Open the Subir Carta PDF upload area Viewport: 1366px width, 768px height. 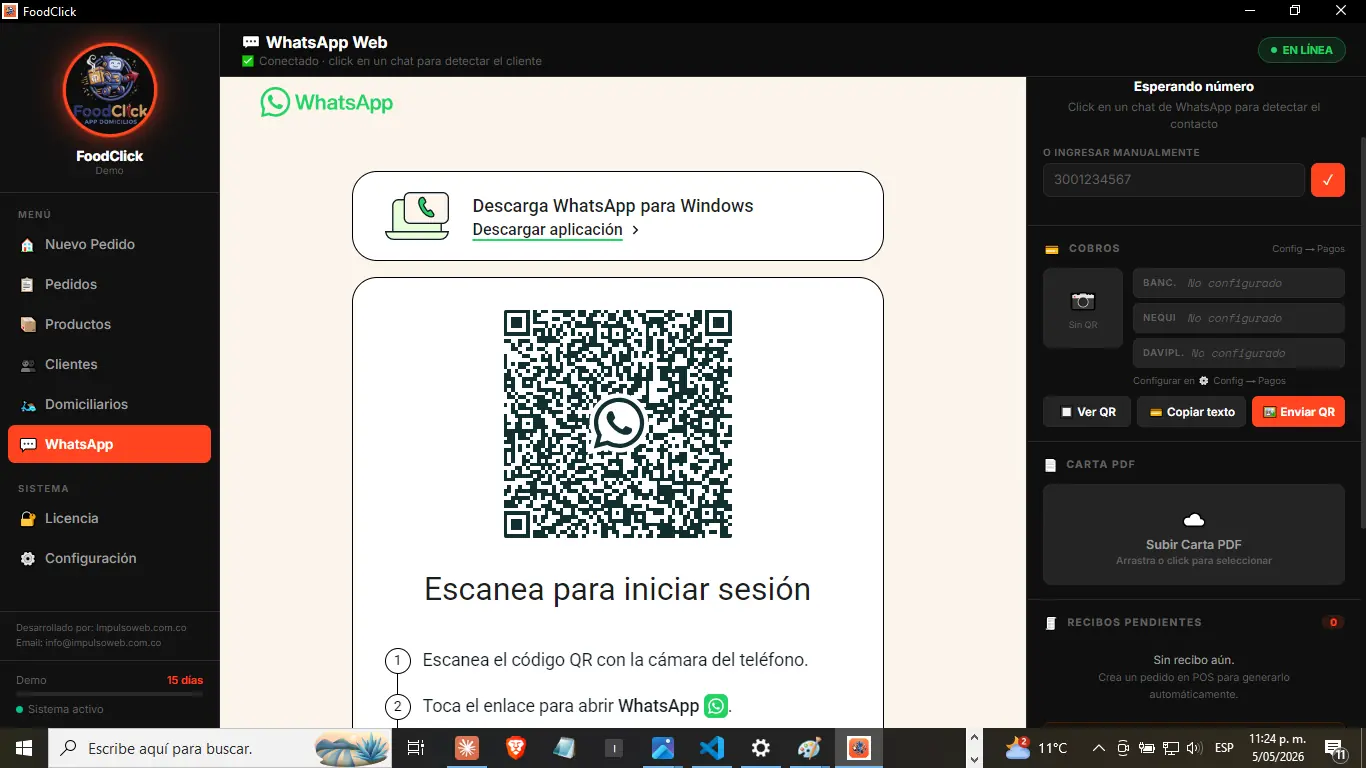tap(1194, 535)
